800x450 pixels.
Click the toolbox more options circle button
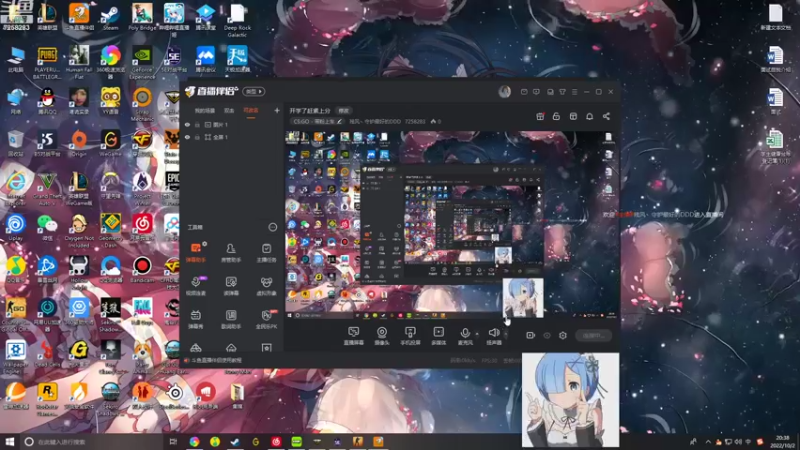coord(272,227)
